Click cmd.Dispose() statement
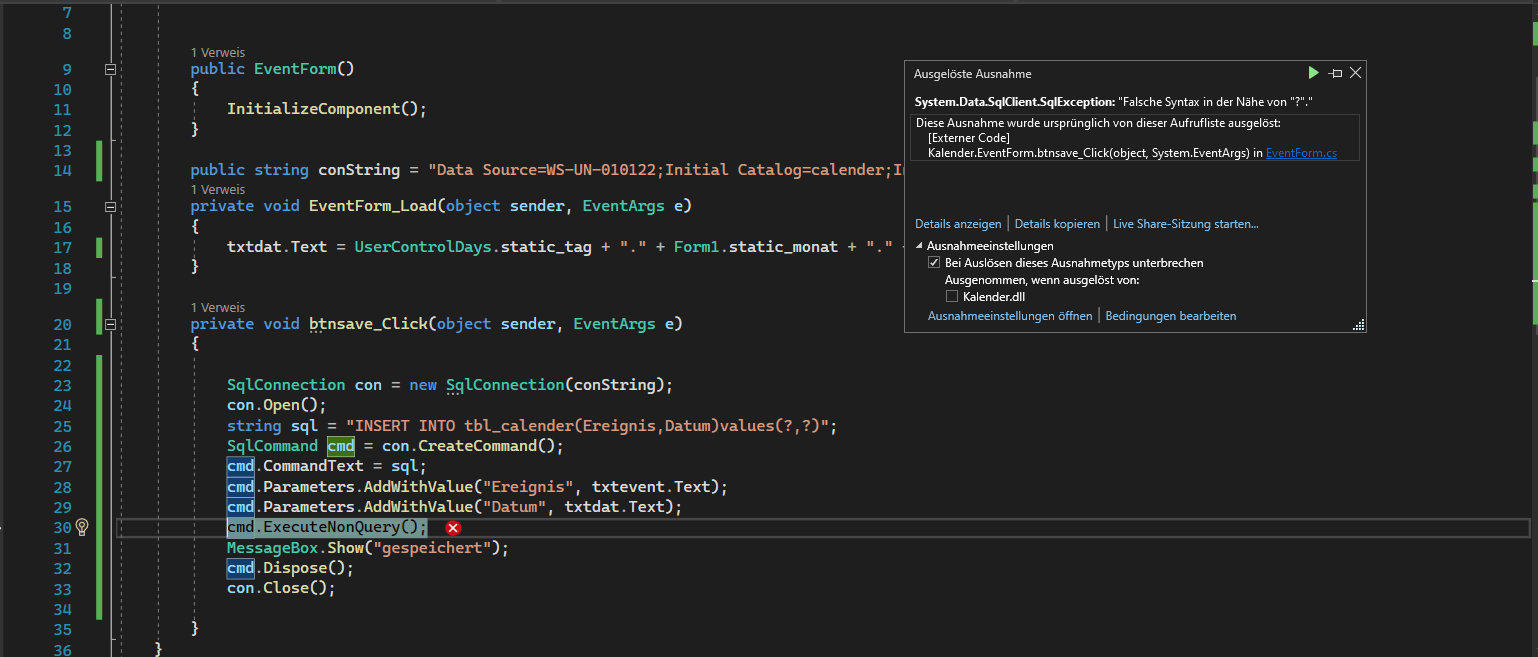The height and width of the screenshot is (657, 1538). tap(291, 569)
